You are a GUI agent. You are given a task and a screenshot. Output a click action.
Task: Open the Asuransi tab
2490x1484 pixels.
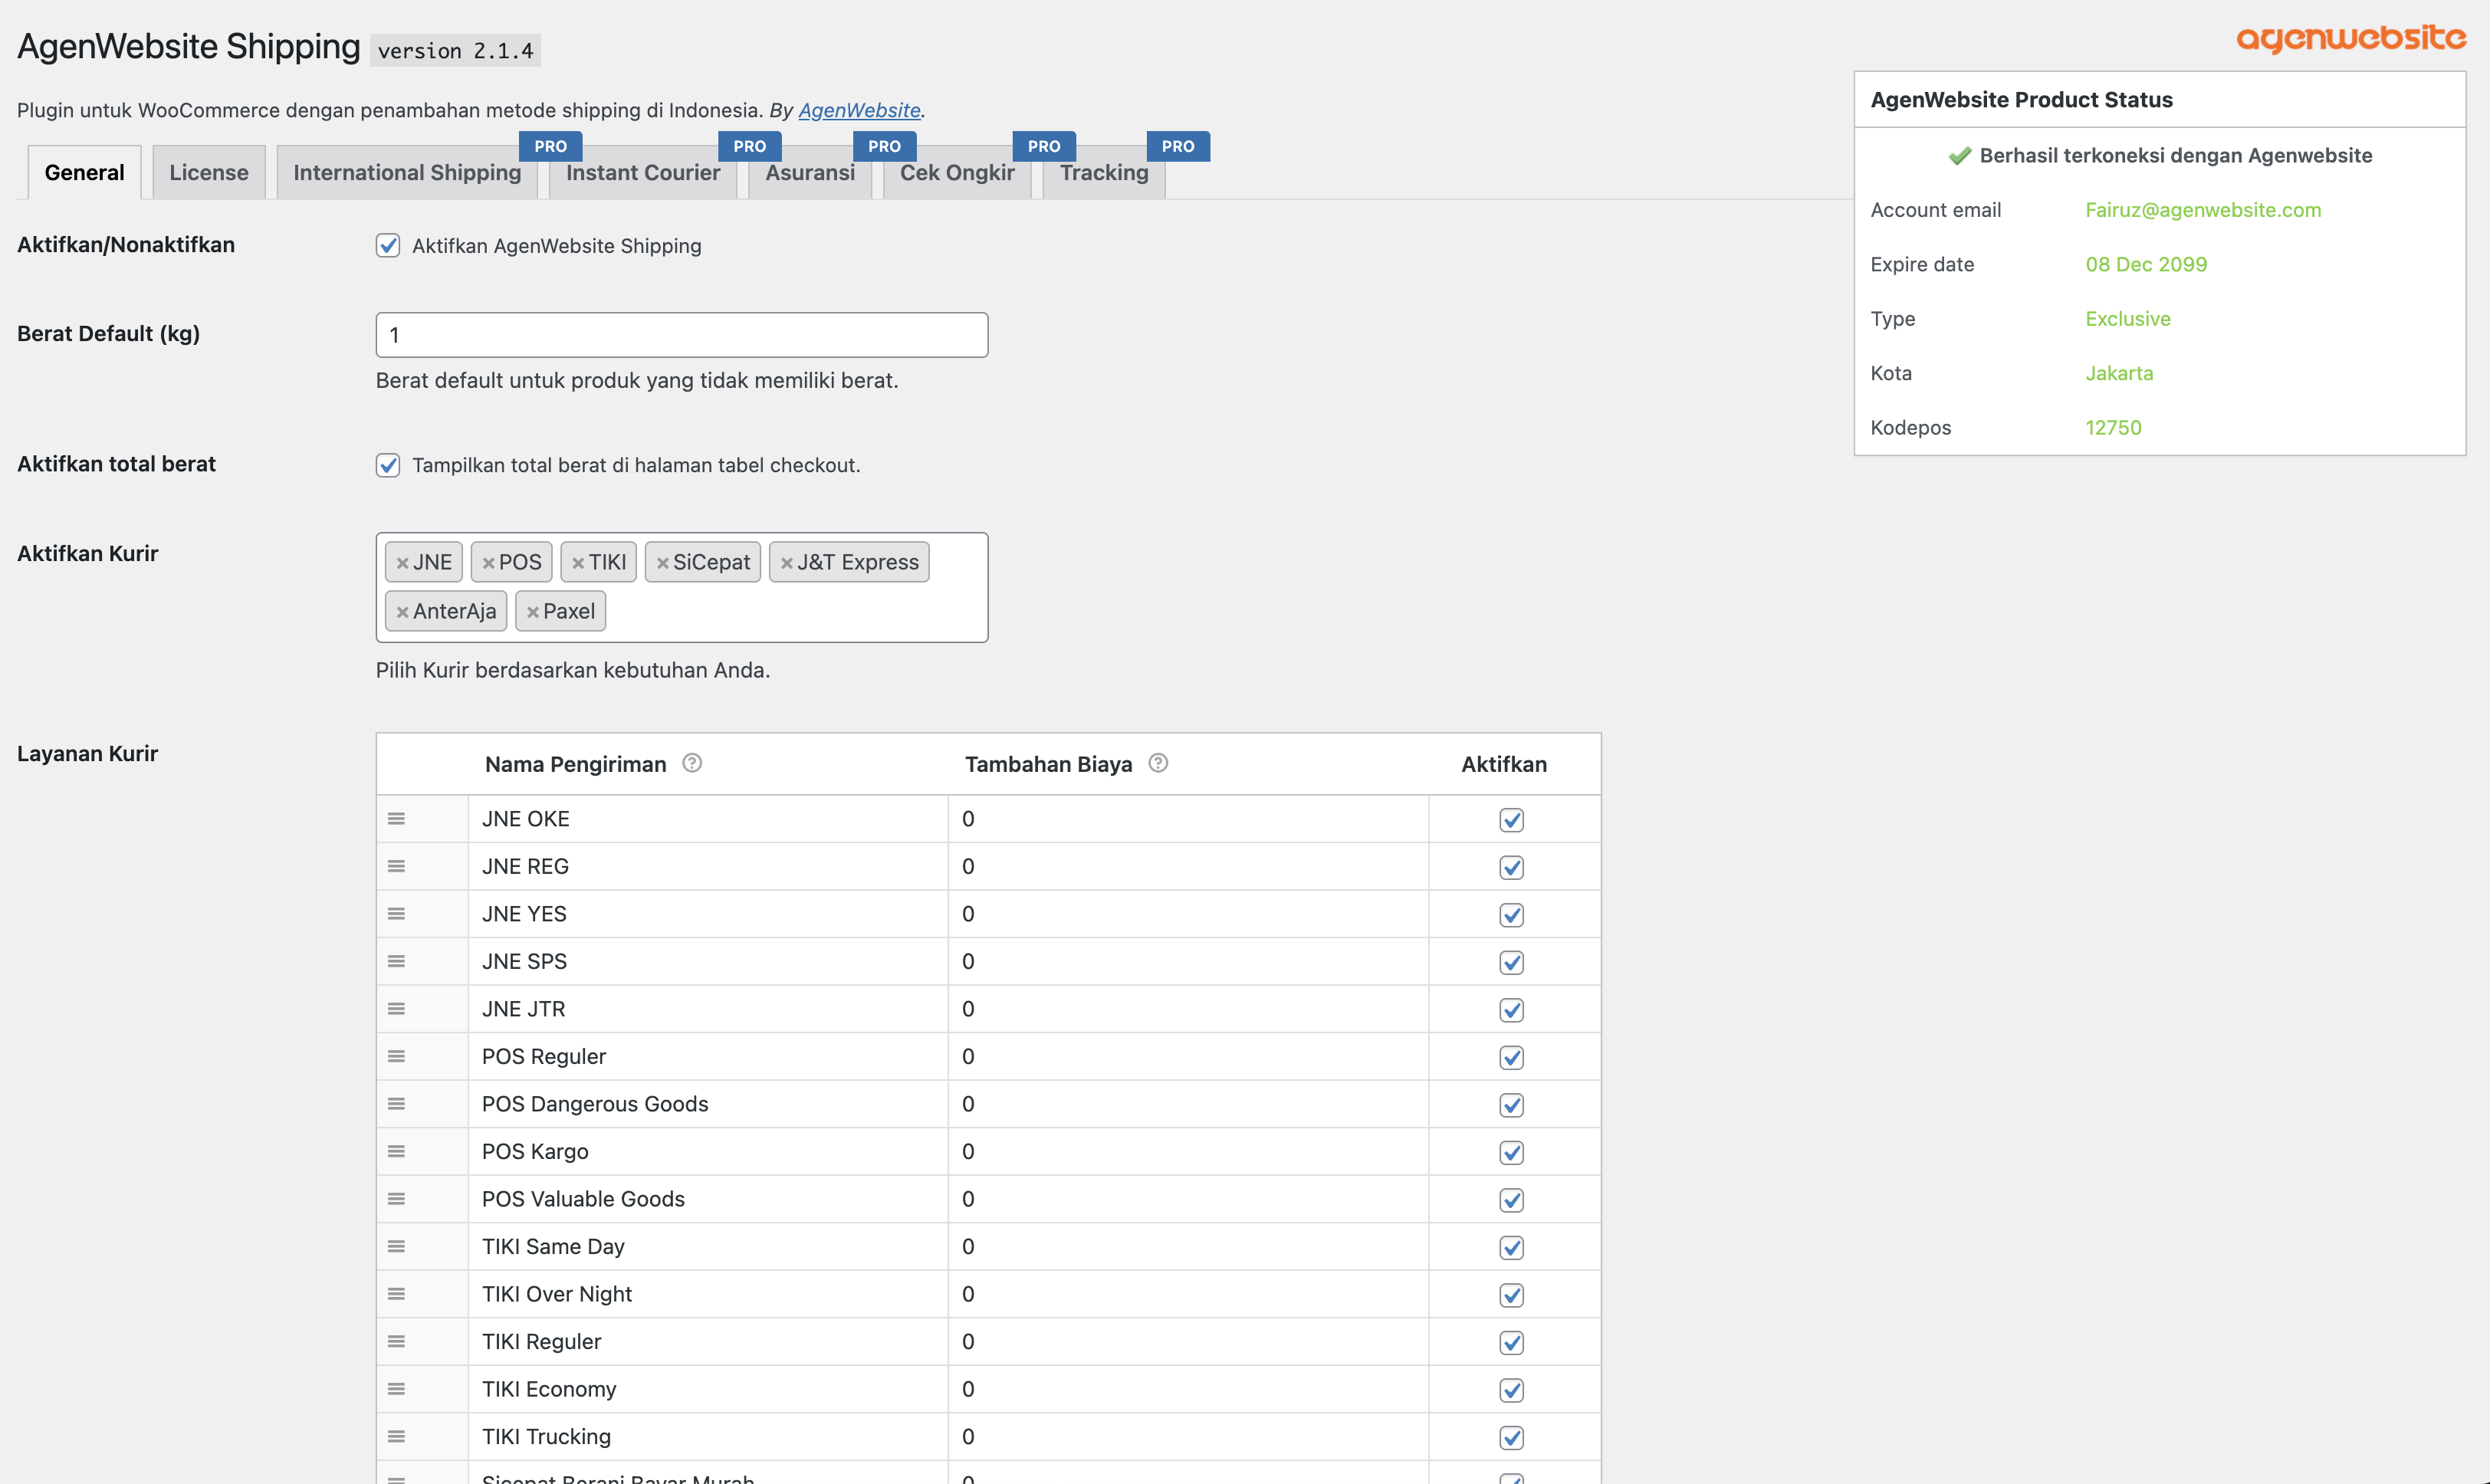tap(810, 172)
